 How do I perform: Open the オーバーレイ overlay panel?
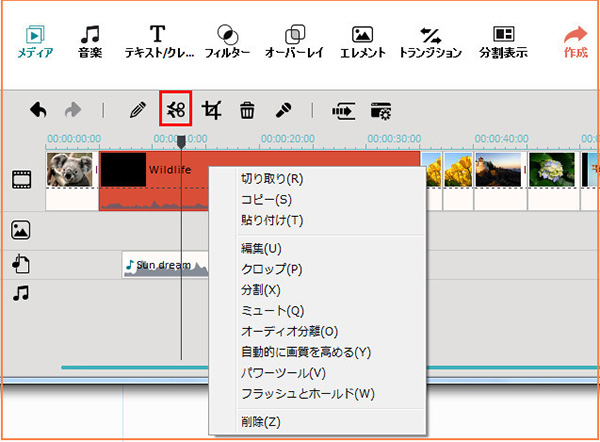[x=295, y=42]
